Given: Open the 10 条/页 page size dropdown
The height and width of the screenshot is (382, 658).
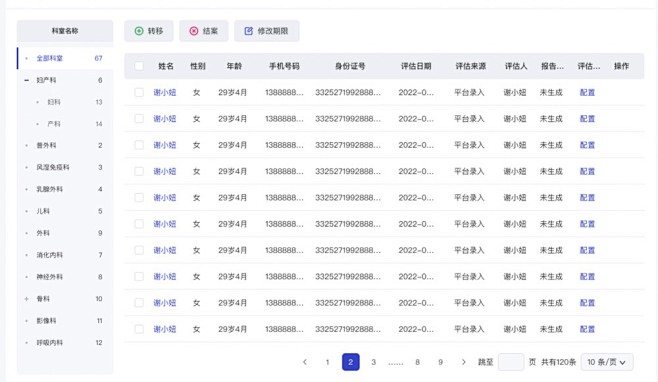Looking at the screenshot, I should [x=607, y=362].
